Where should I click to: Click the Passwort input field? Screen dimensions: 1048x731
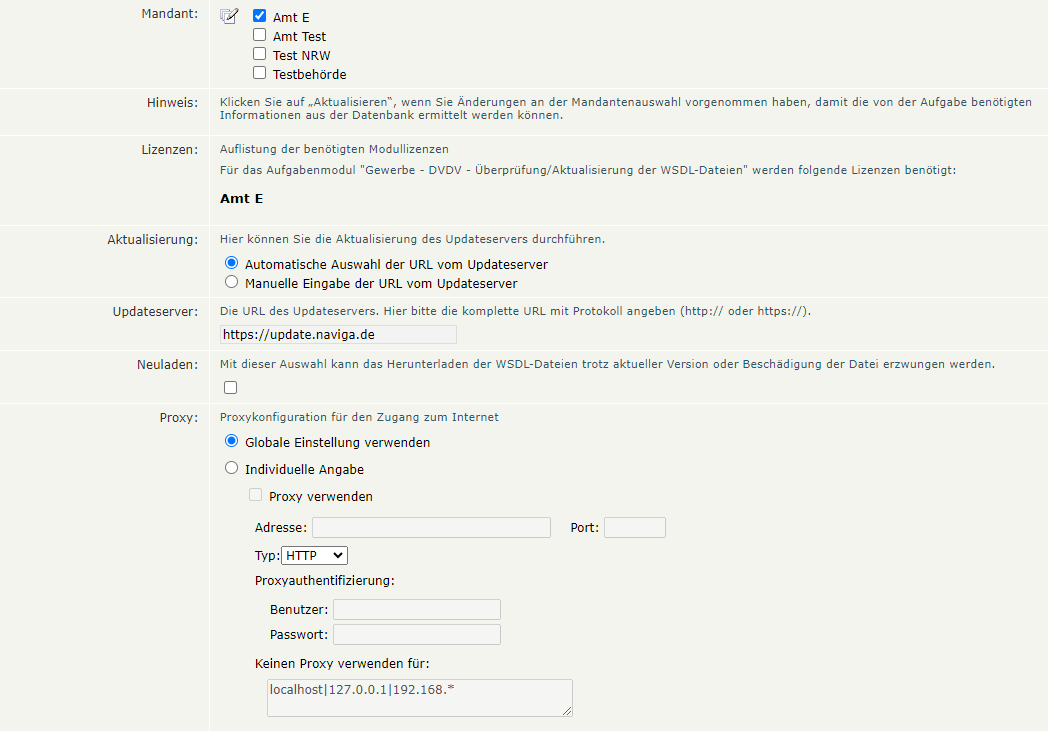click(x=416, y=634)
